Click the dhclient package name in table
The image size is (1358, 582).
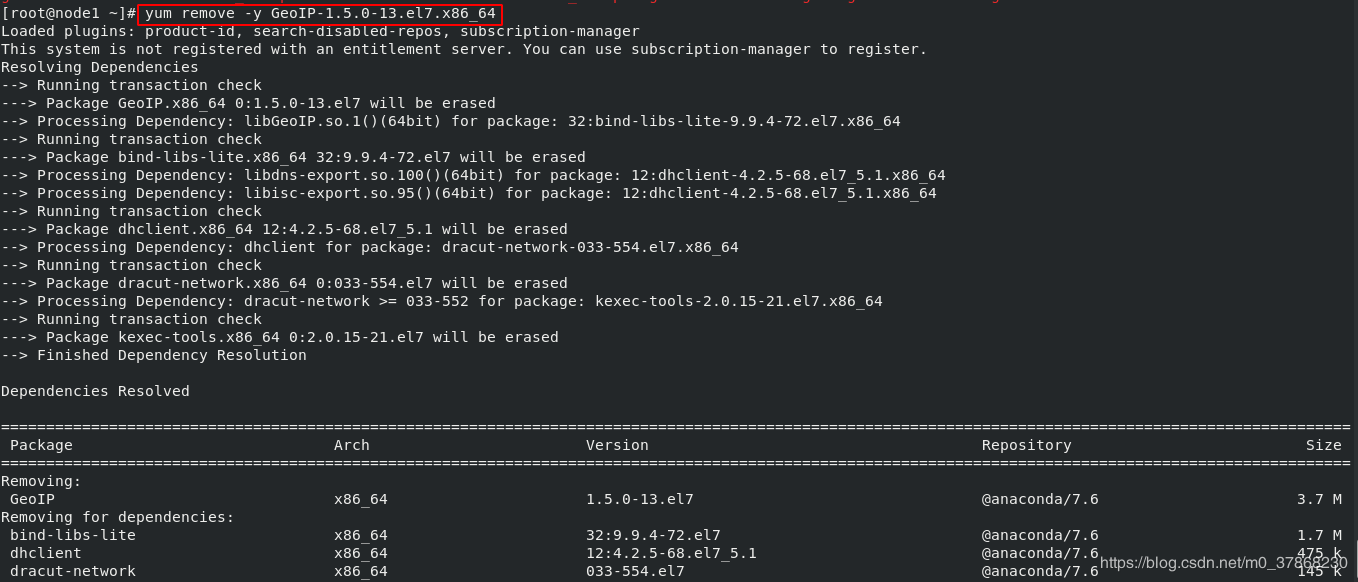pos(45,553)
